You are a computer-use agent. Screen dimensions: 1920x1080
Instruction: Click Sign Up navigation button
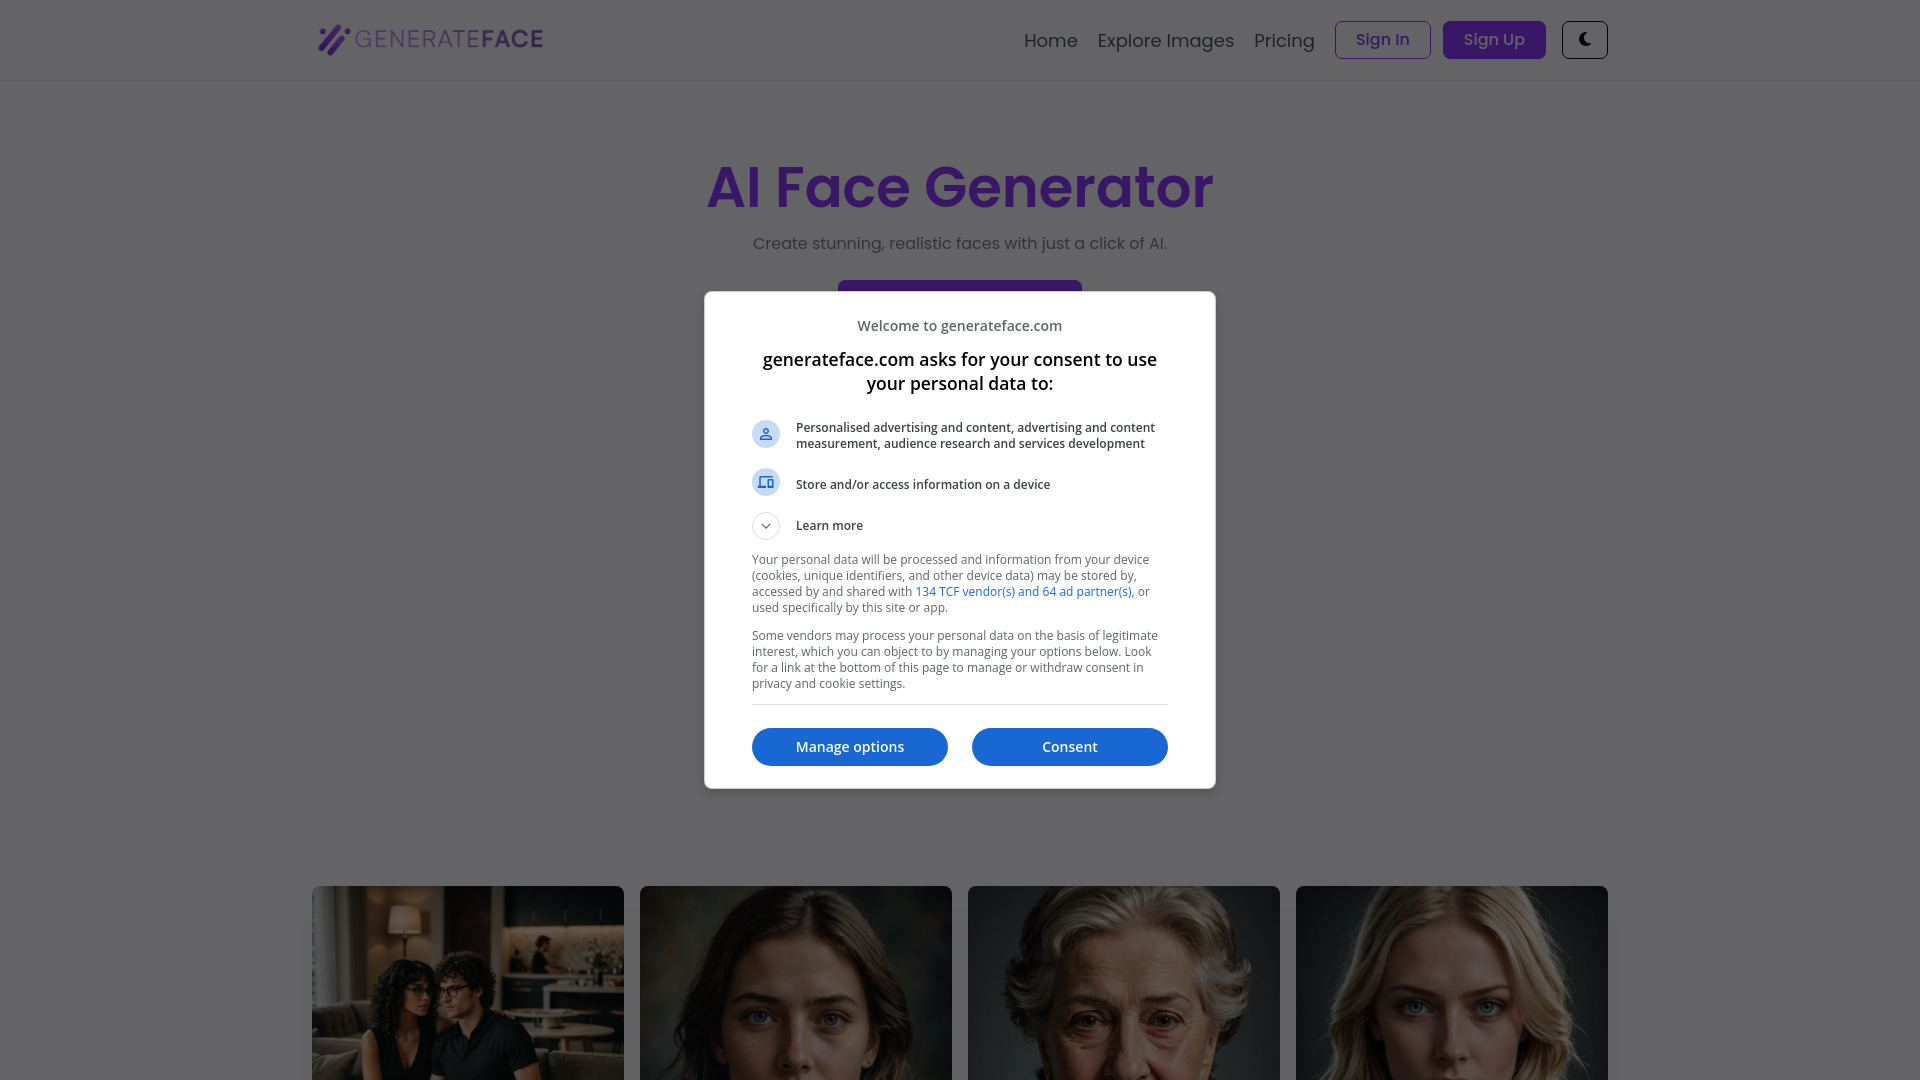pyautogui.click(x=1494, y=40)
